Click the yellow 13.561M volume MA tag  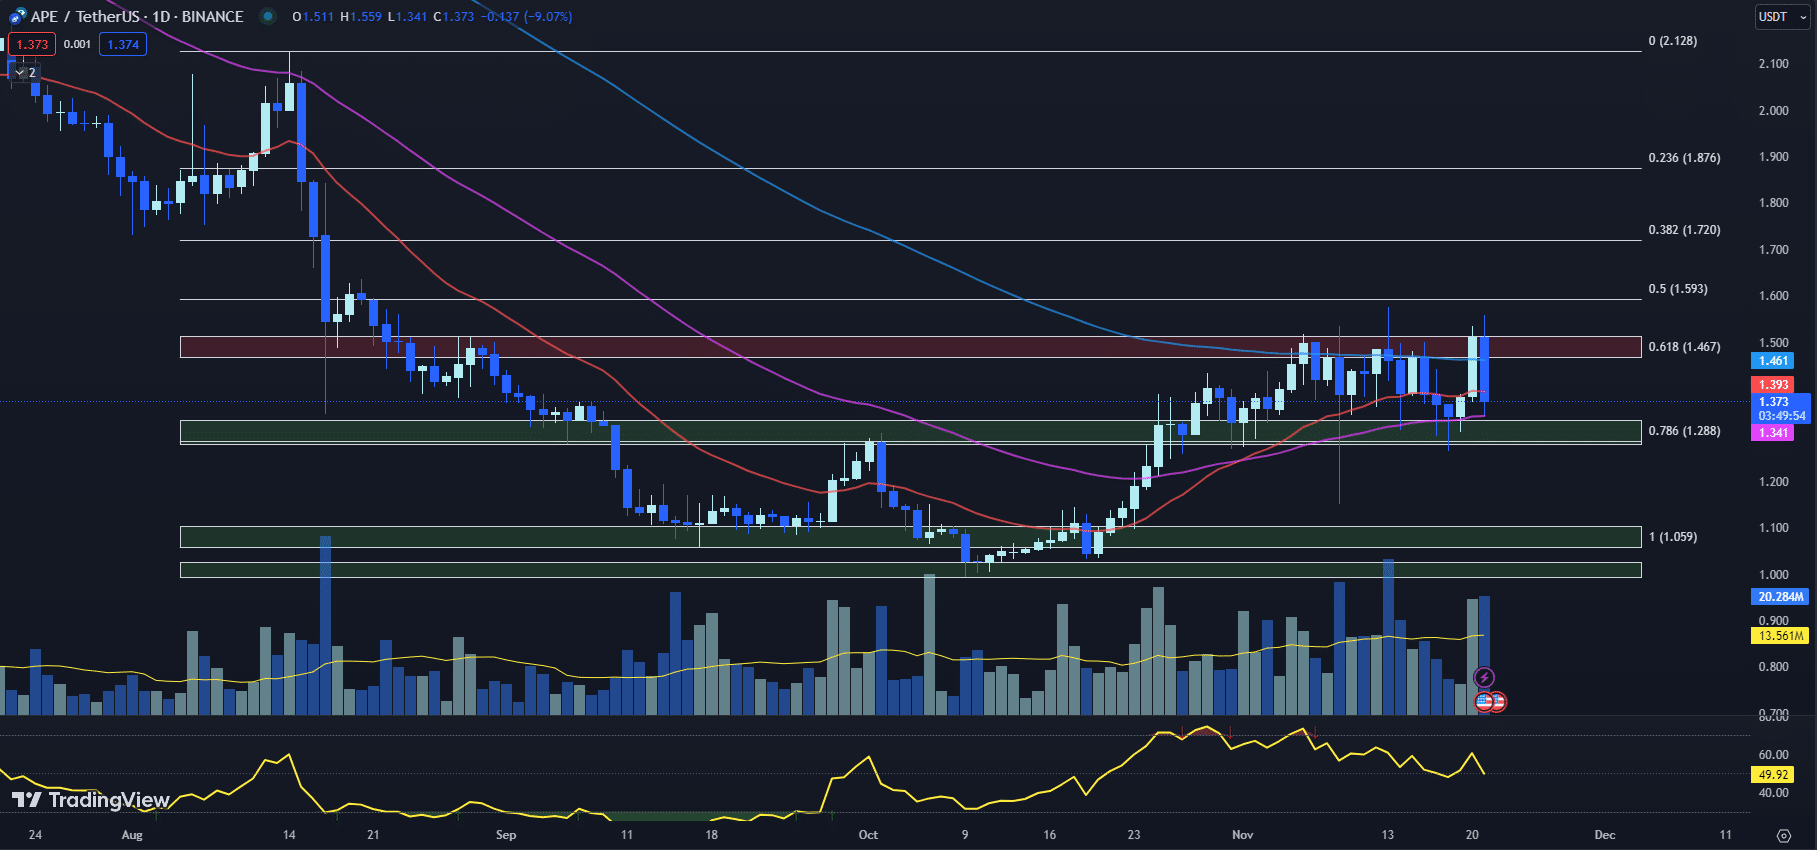[1780, 636]
